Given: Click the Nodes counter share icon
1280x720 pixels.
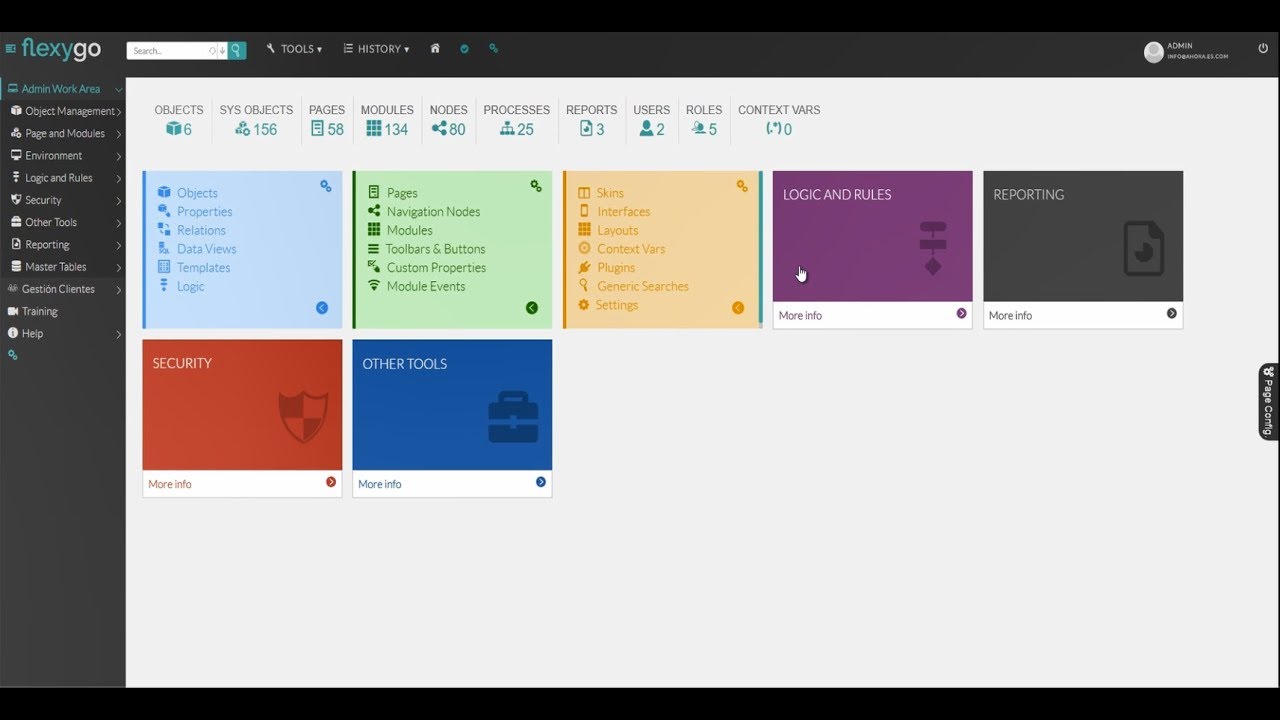Looking at the screenshot, I should click(439, 129).
